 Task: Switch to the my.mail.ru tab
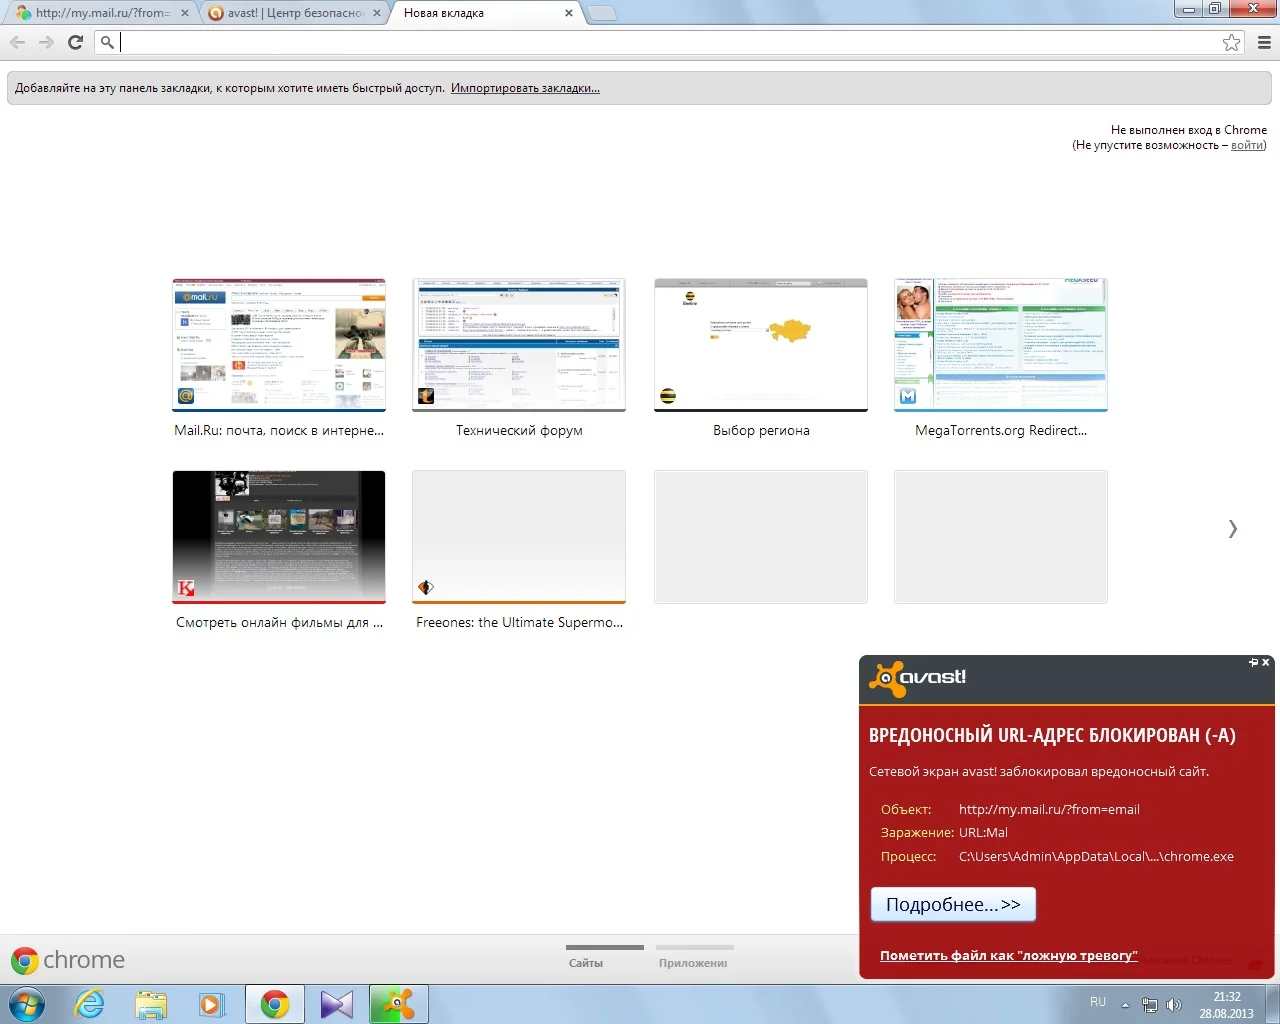(100, 13)
